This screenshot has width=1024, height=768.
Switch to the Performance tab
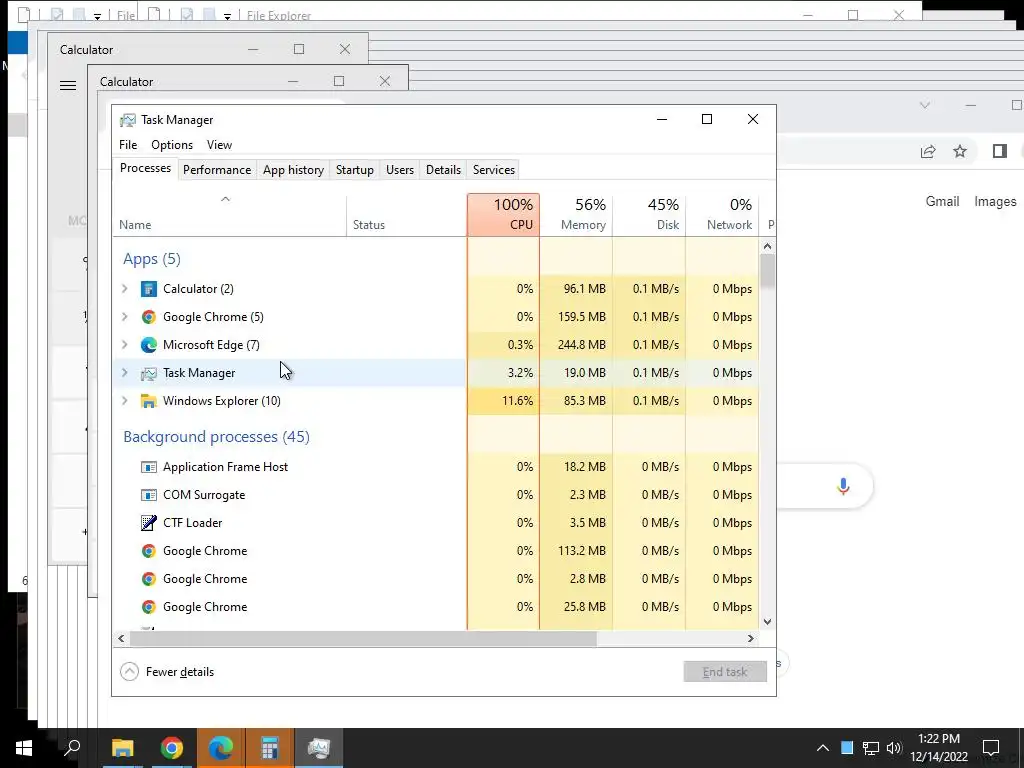217,170
